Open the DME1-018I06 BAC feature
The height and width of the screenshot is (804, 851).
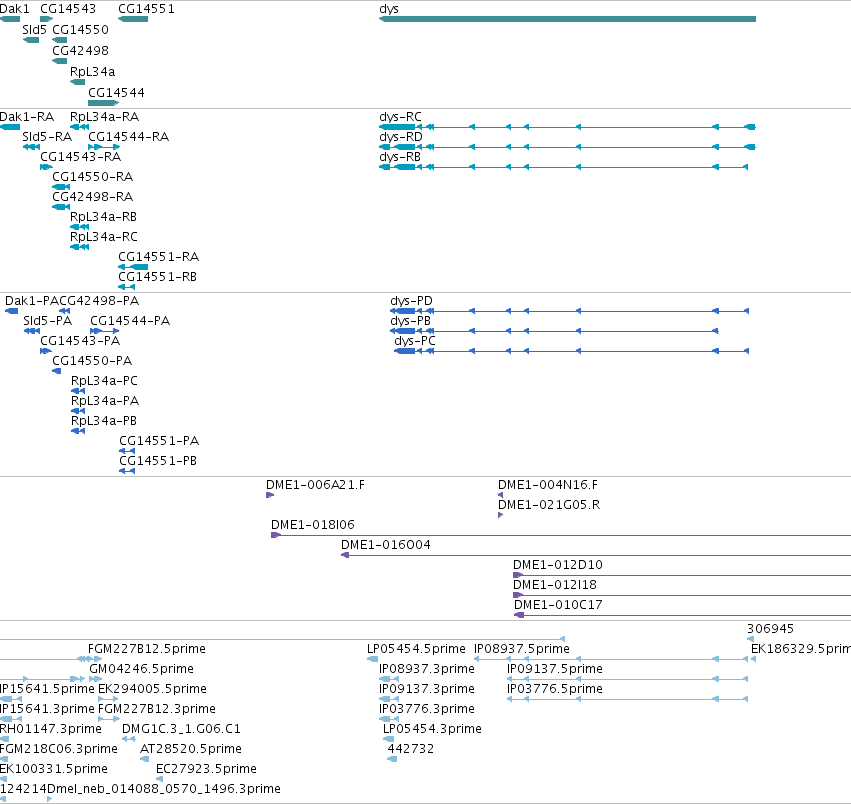[561, 535]
